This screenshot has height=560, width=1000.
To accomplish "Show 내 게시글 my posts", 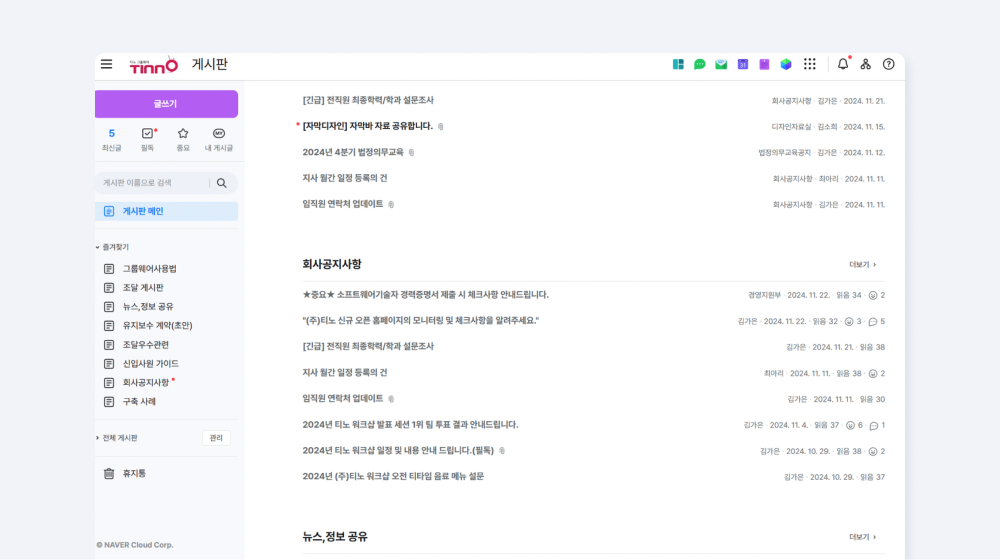I will click(x=219, y=140).
